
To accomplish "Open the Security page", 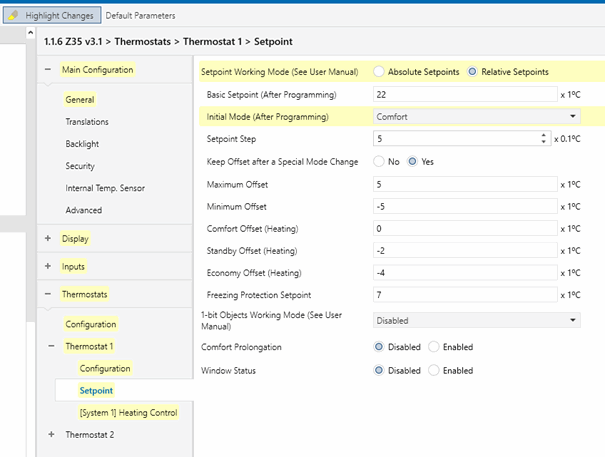I will 80,166.
